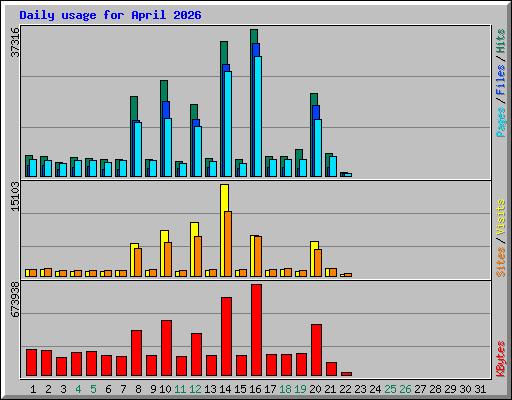Click day 31 on the x-axis
The width and height of the screenshot is (512, 400).
click(480, 389)
